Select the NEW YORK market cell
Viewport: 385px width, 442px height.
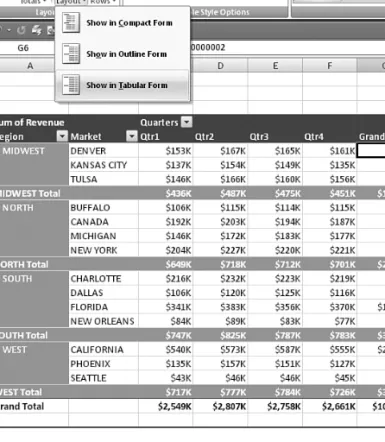point(103,250)
